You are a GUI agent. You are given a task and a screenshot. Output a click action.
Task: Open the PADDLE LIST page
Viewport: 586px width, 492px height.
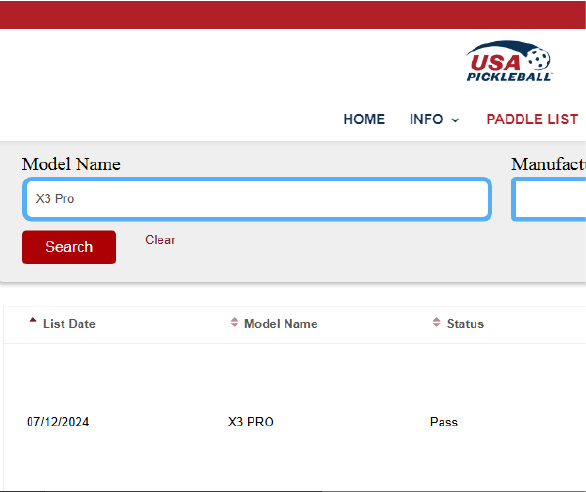click(x=532, y=119)
